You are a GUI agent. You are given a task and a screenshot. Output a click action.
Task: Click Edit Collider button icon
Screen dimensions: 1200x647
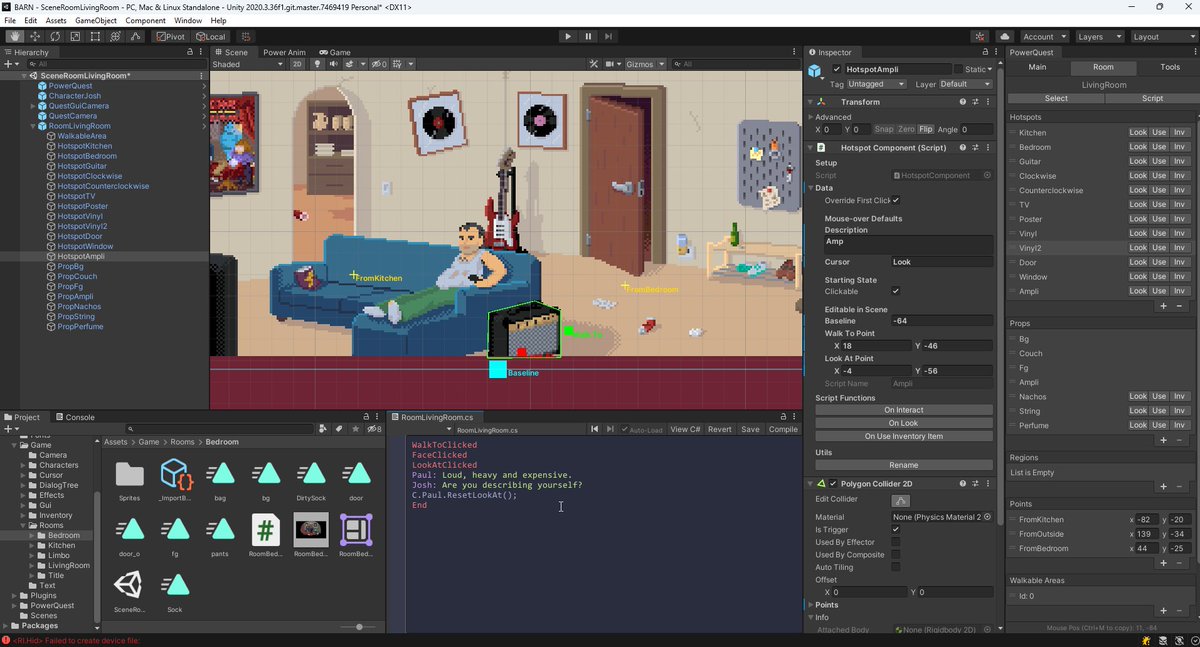pyautogui.click(x=901, y=499)
